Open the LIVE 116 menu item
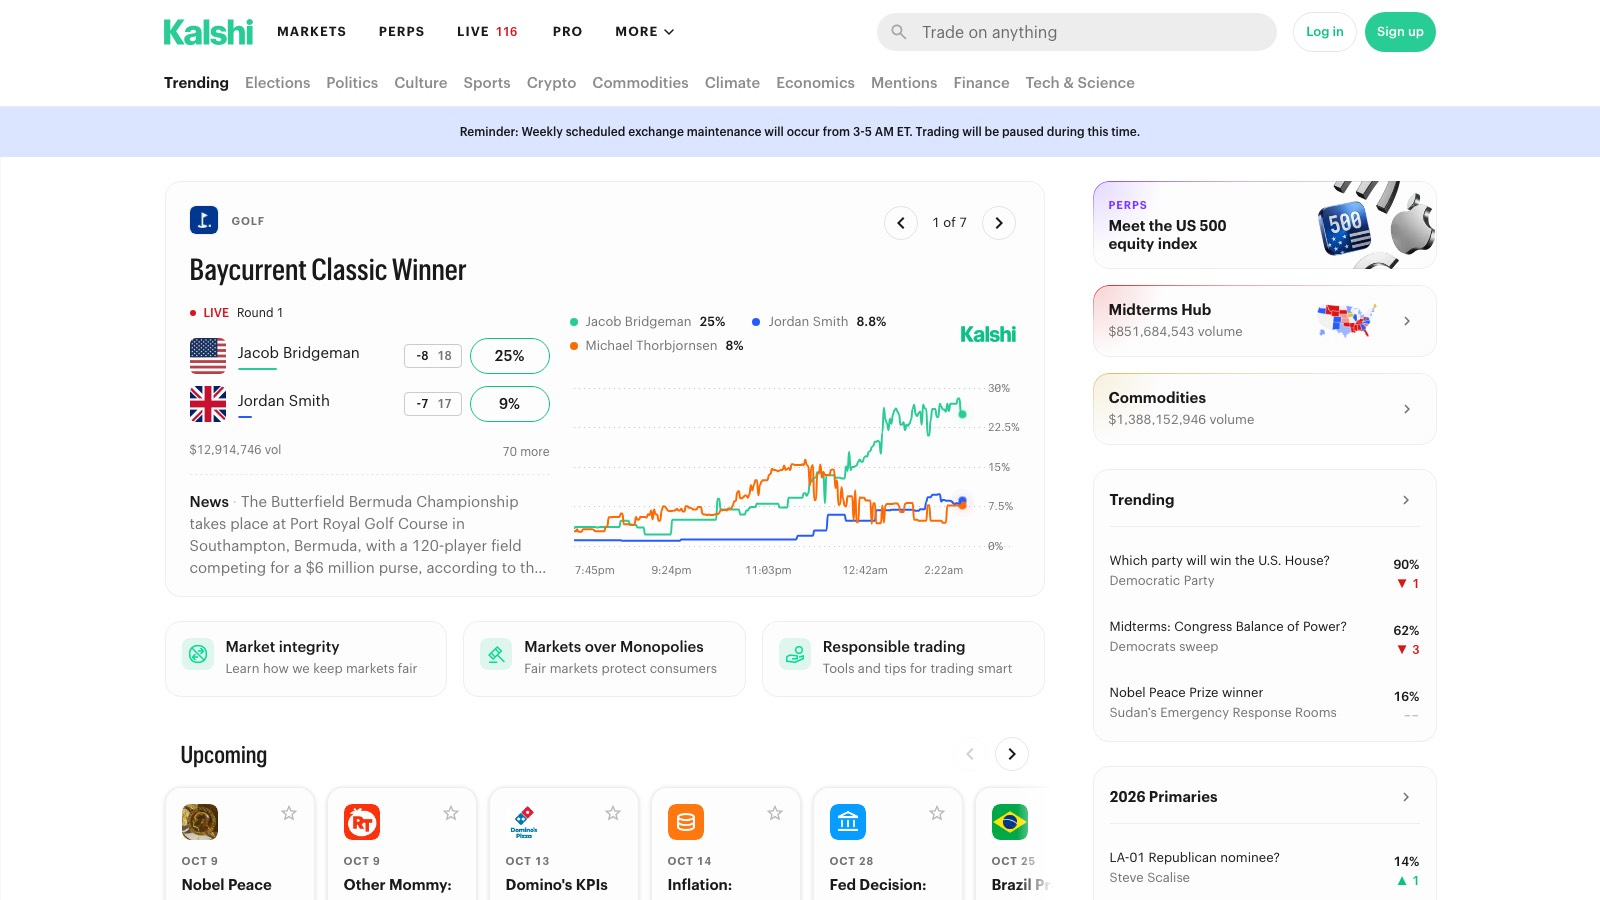Viewport: 1600px width, 900px height. 487,32
